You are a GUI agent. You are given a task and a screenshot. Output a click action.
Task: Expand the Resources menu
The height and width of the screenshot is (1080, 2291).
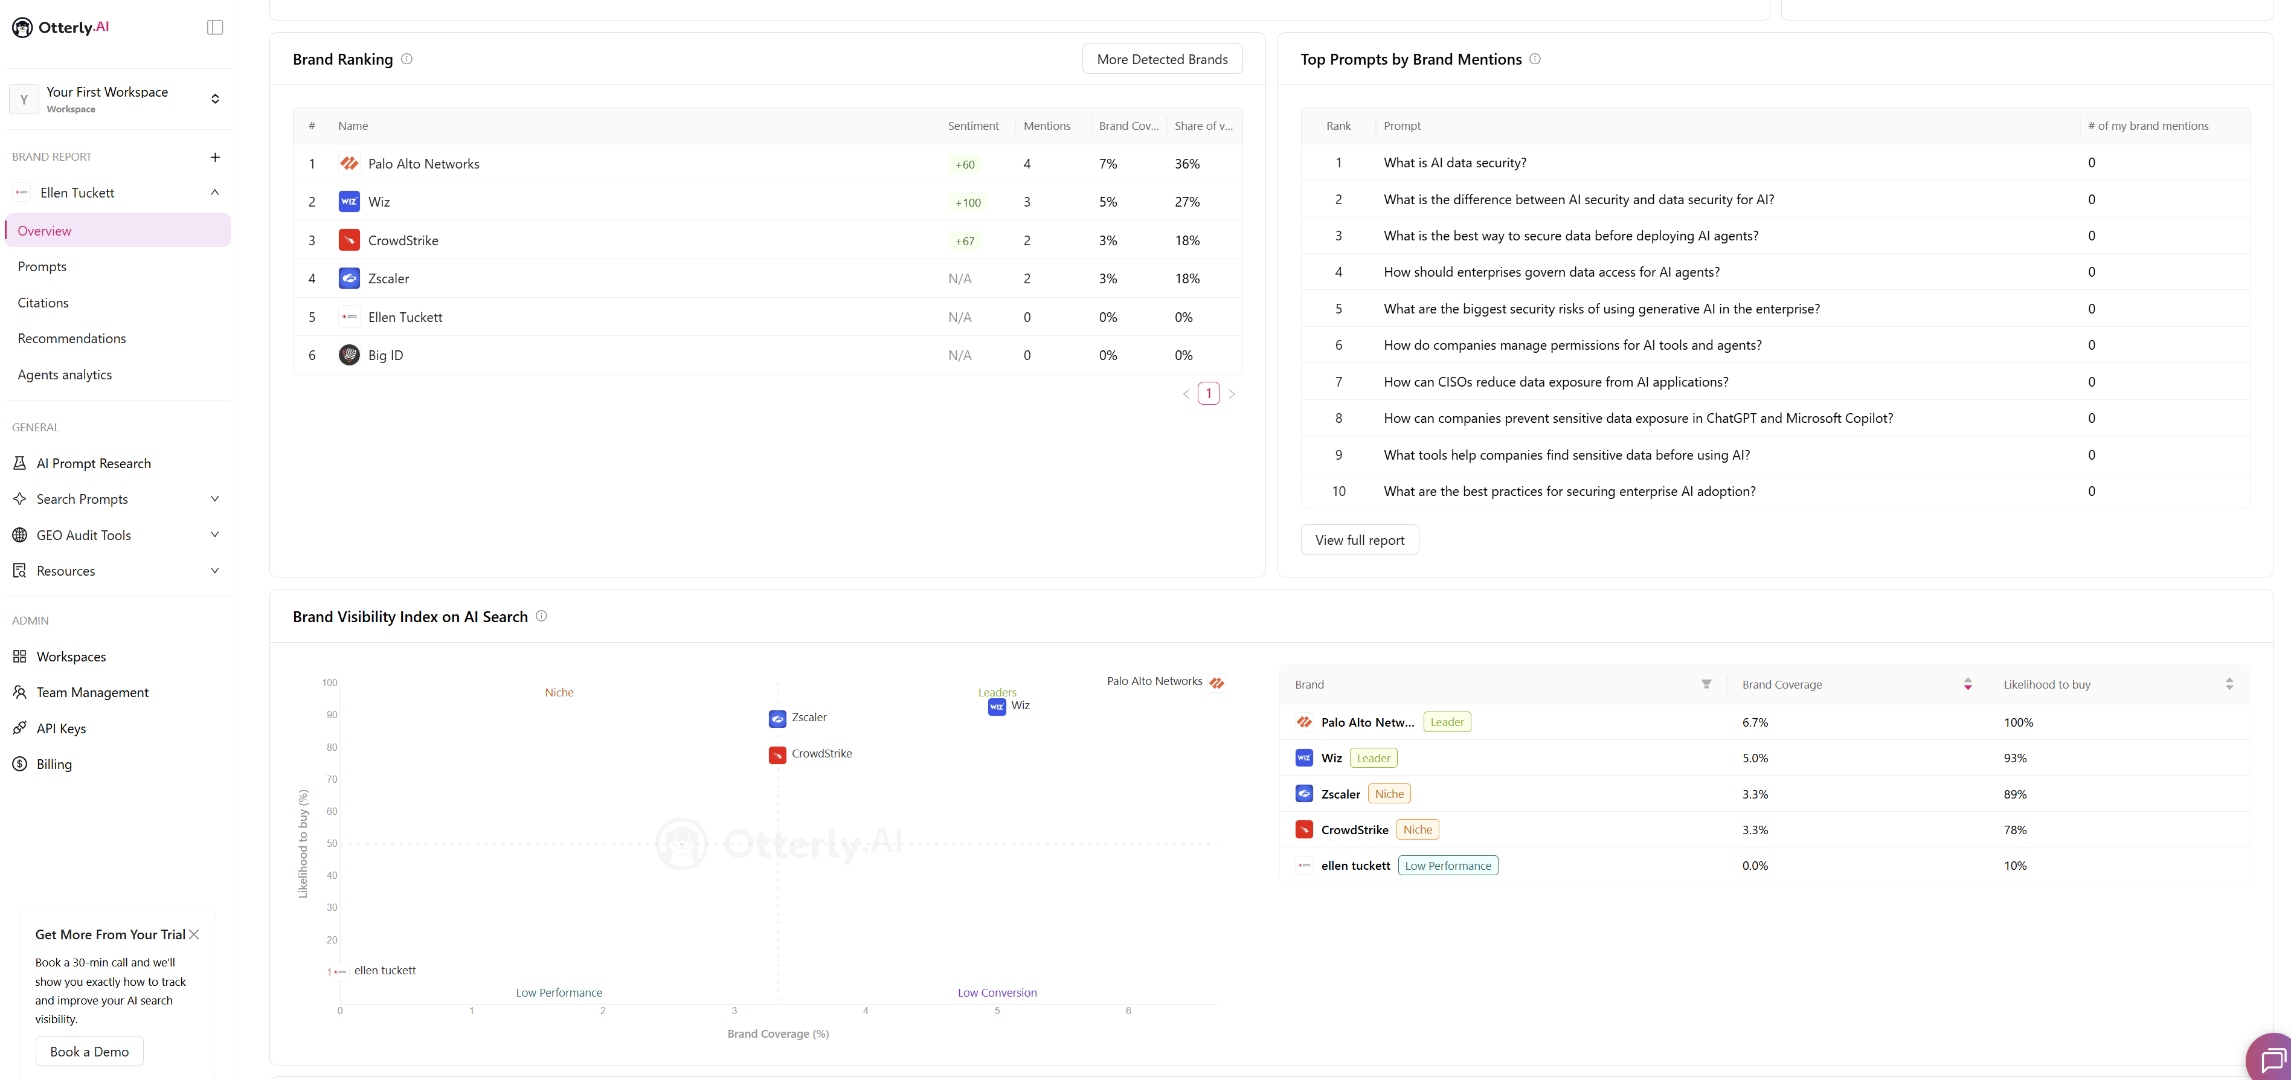(215, 571)
